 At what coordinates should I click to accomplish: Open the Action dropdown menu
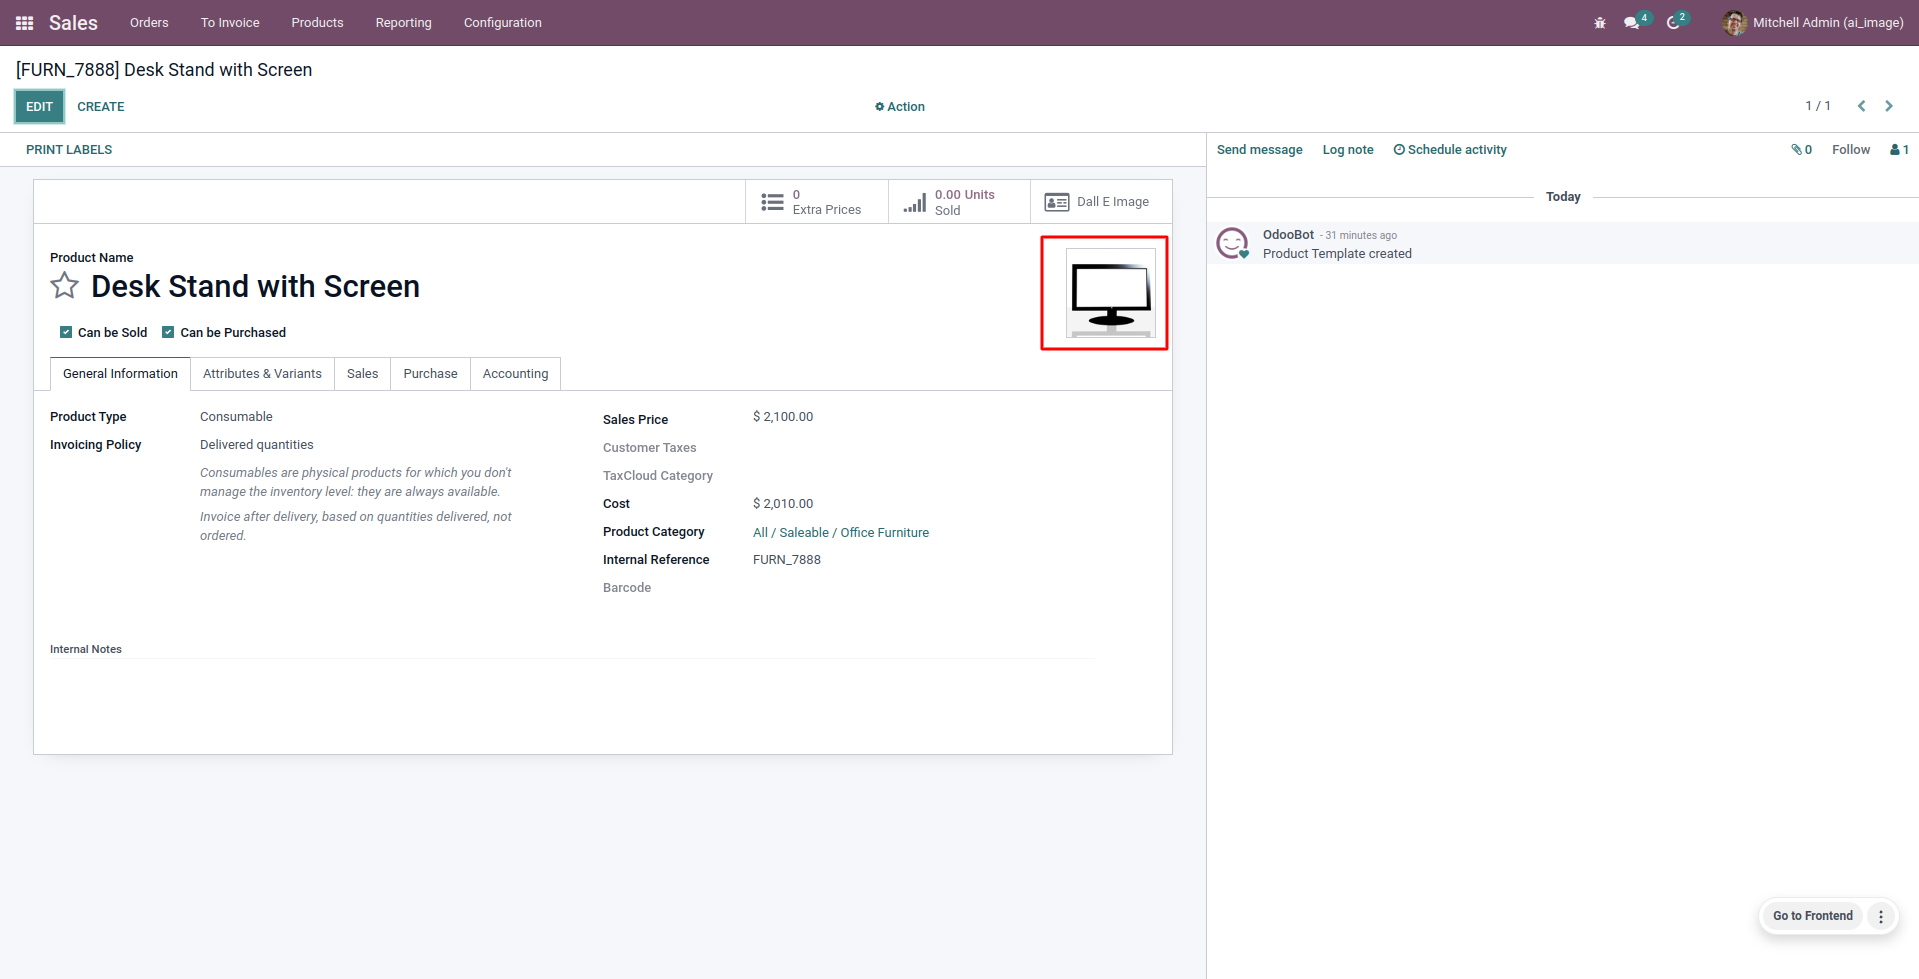900,107
